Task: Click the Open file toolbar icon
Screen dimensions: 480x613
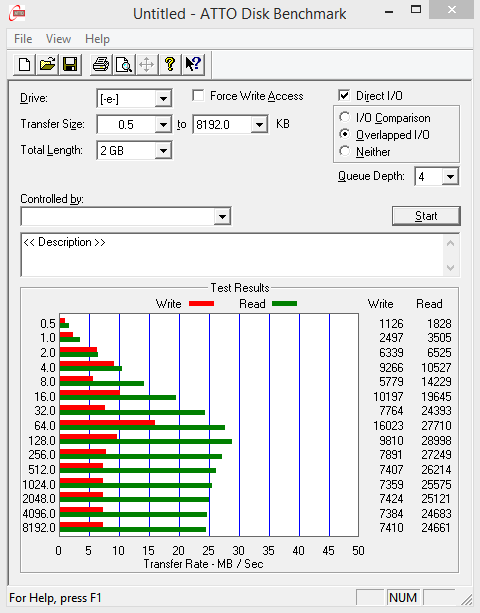Action: [47, 65]
